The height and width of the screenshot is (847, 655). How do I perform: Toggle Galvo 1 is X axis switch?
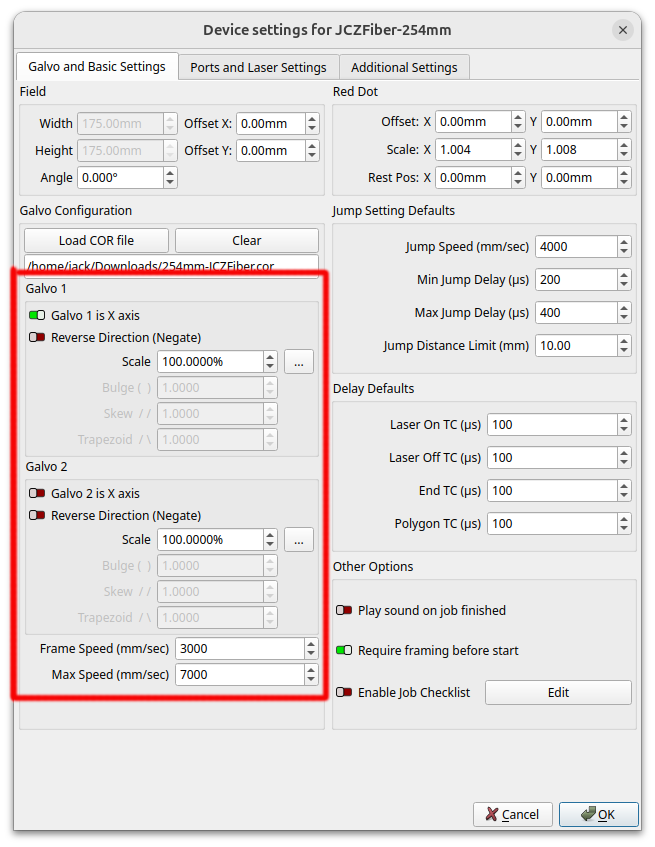tap(37, 316)
